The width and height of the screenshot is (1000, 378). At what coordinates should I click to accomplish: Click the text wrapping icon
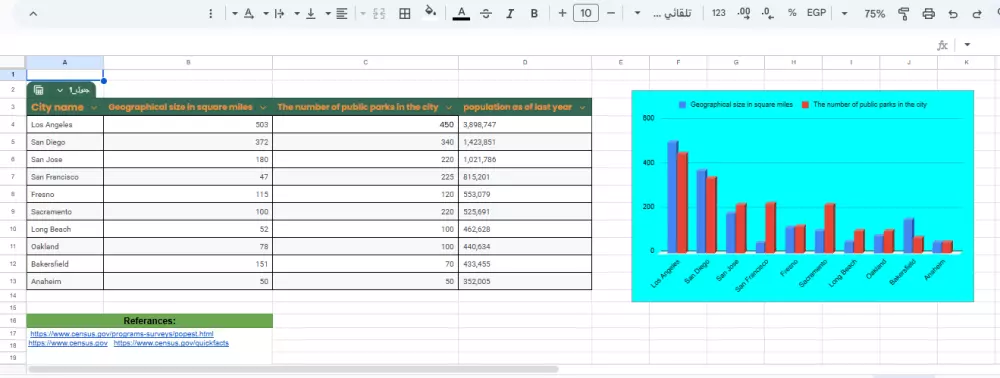[x=279, y=13]
